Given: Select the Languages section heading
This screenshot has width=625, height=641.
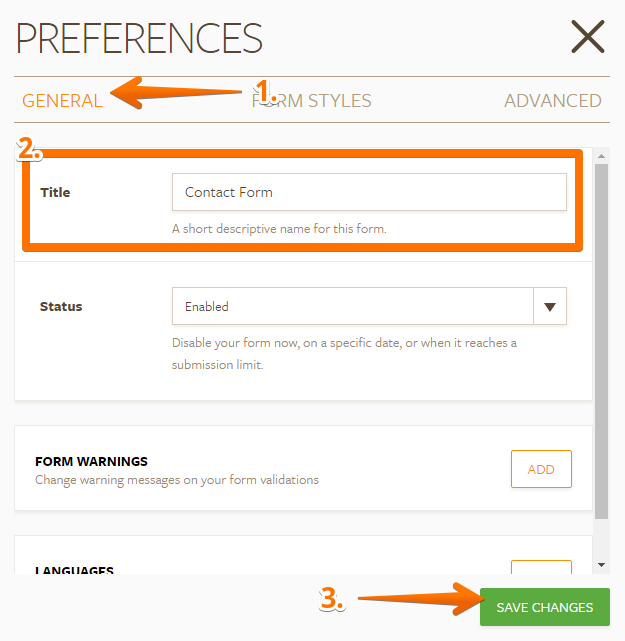Looking at the screenshot, I should coord(74,571).
